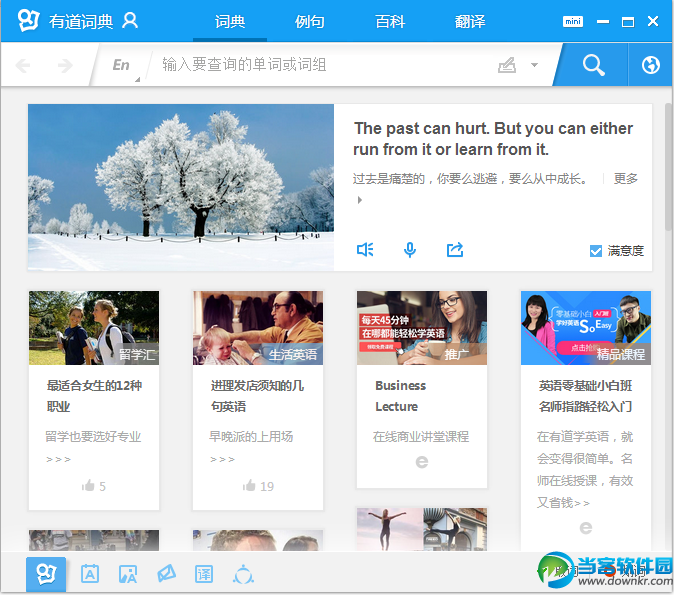Expand the small triangle below the Chinese translation
This screenshot has height=595, width=674.
coord(360,200)
